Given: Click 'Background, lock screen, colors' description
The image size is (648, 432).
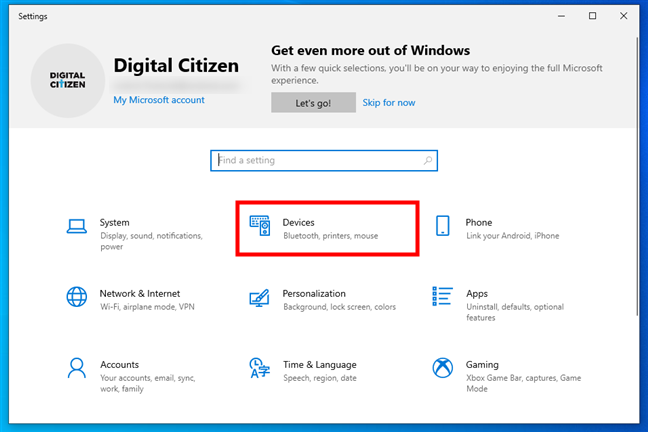Looking at the screenshot, I should (340, 307).
